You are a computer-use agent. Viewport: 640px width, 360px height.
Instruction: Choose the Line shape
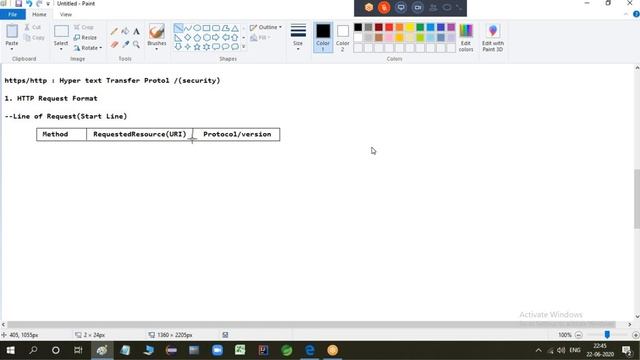coord(178,28)
